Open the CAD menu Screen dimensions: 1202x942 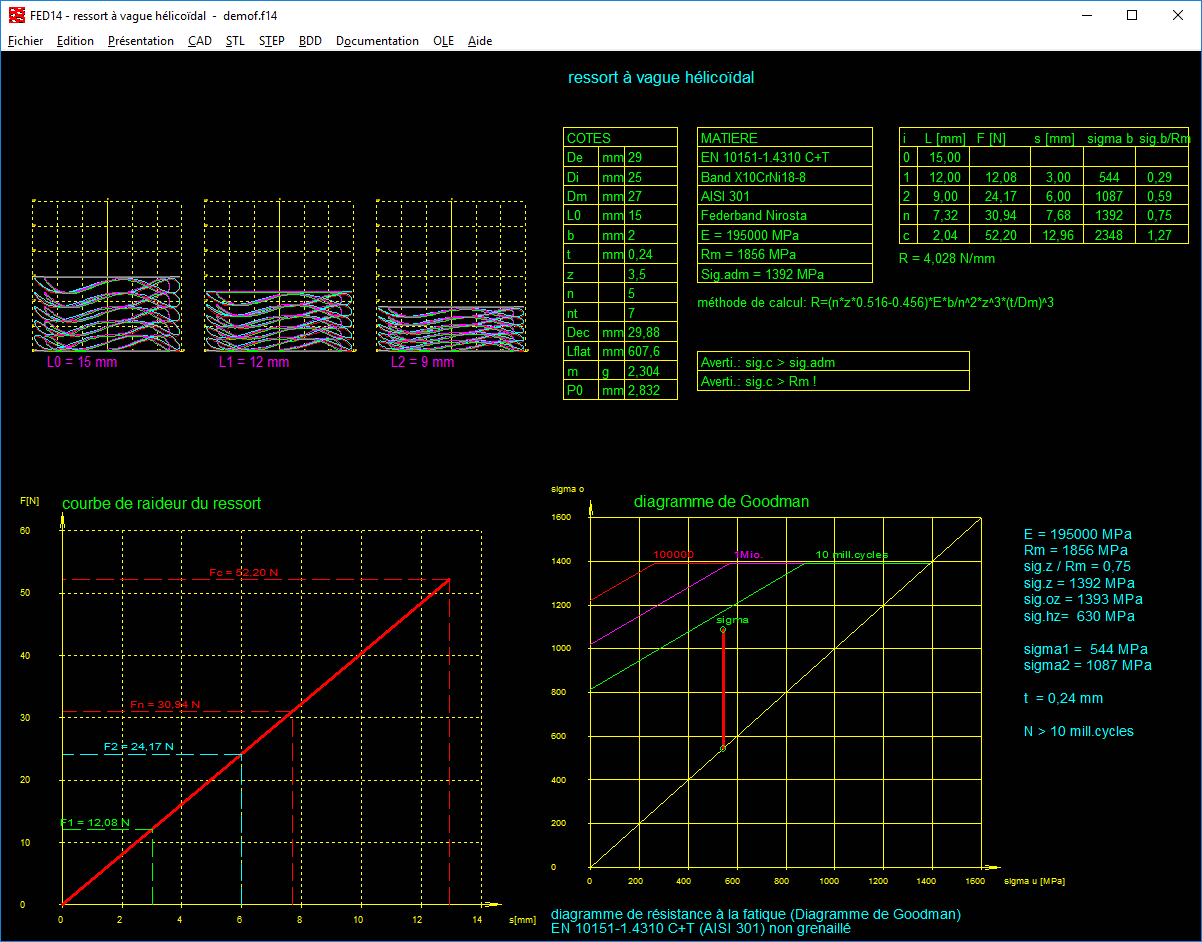click(199, 41)
